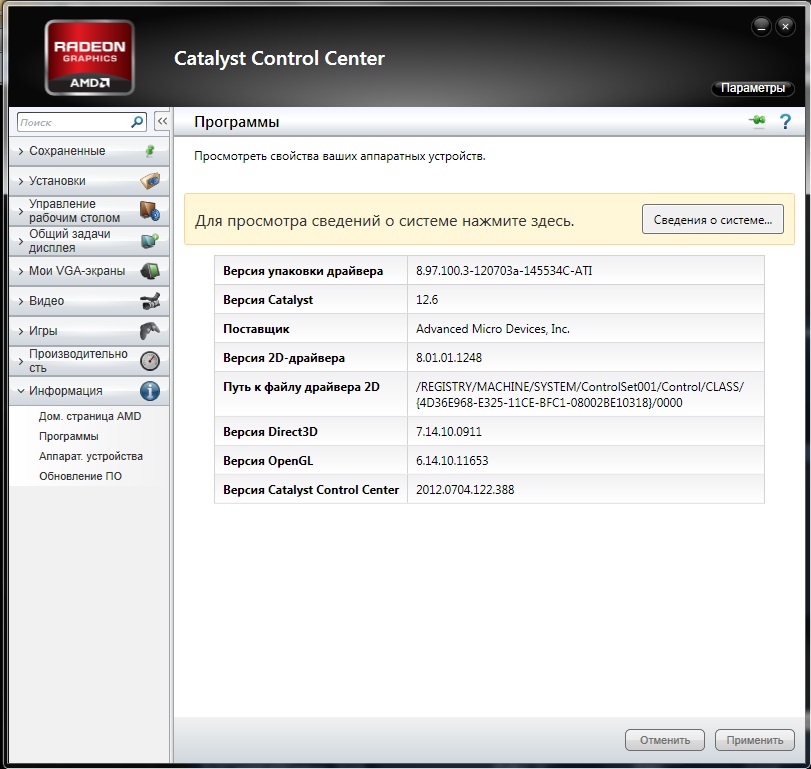Expand the Мои VGA-экраны section
The width and height of the screenshot is (811, 769).
tap(21, 271)
